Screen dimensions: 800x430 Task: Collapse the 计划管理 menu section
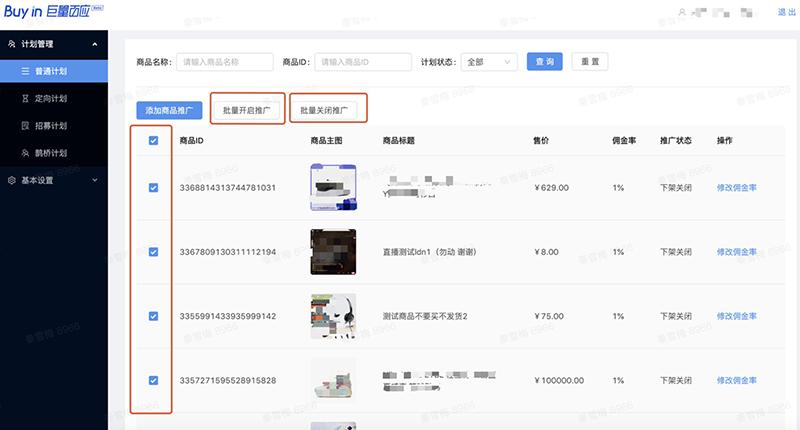click(x=94, y=44)
